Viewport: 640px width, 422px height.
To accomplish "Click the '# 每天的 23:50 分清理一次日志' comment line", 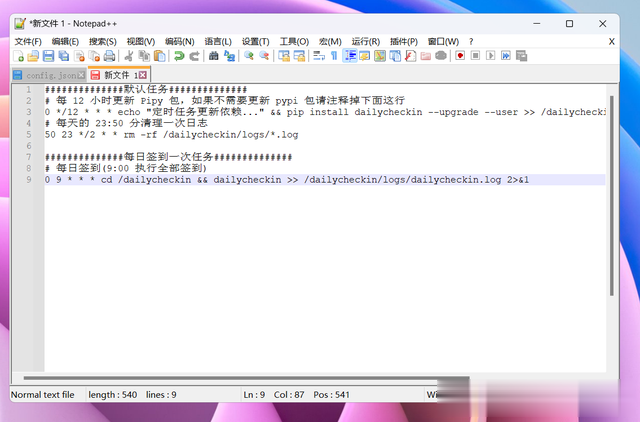I will tap(126, 123).
